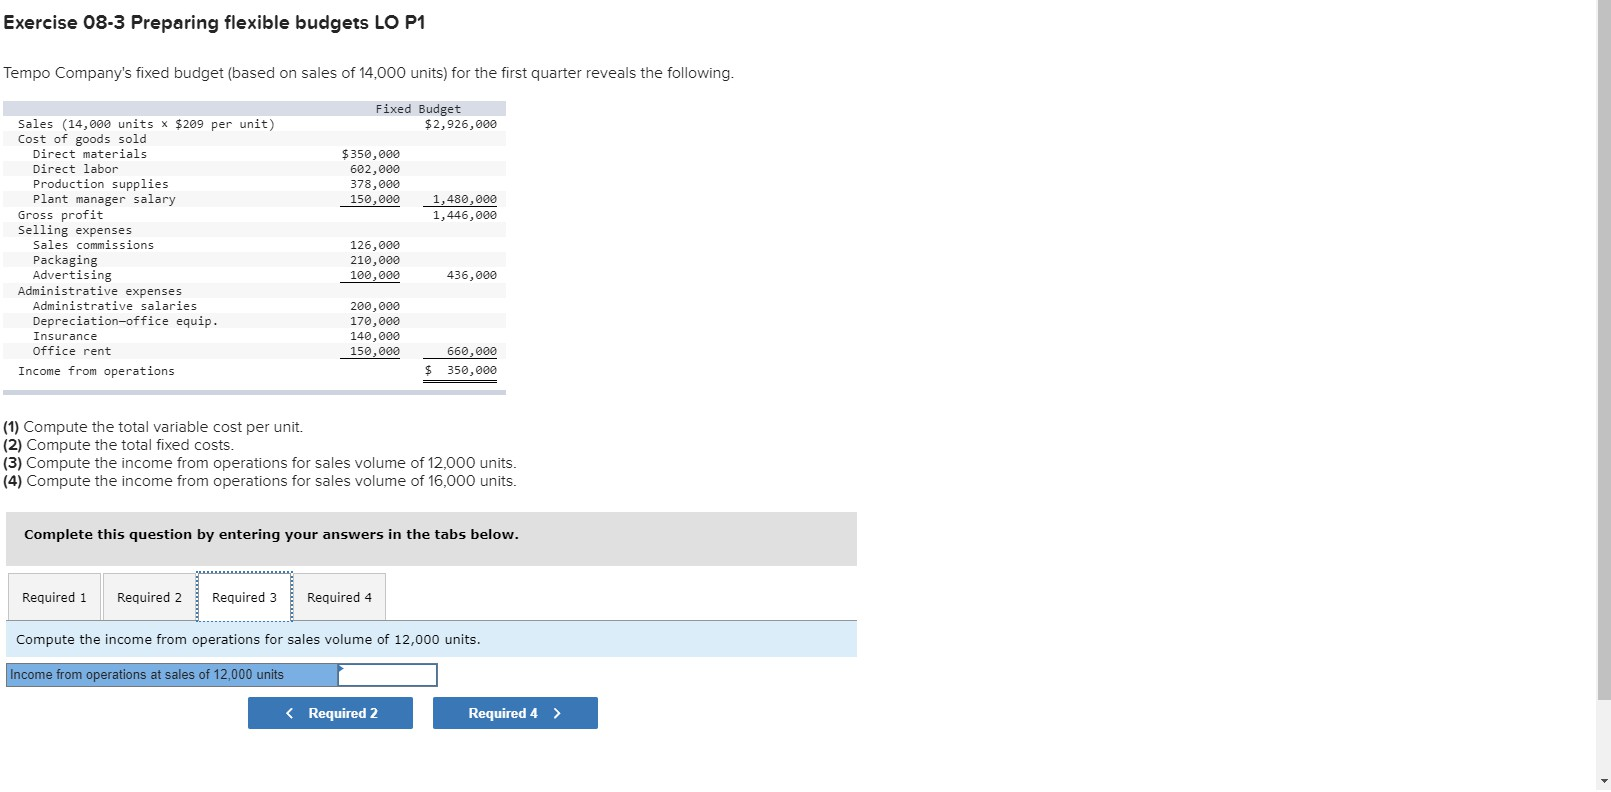Click the insurance amount '140,000'
Viewport: 1611px width, 792px height.
point(375,336)
